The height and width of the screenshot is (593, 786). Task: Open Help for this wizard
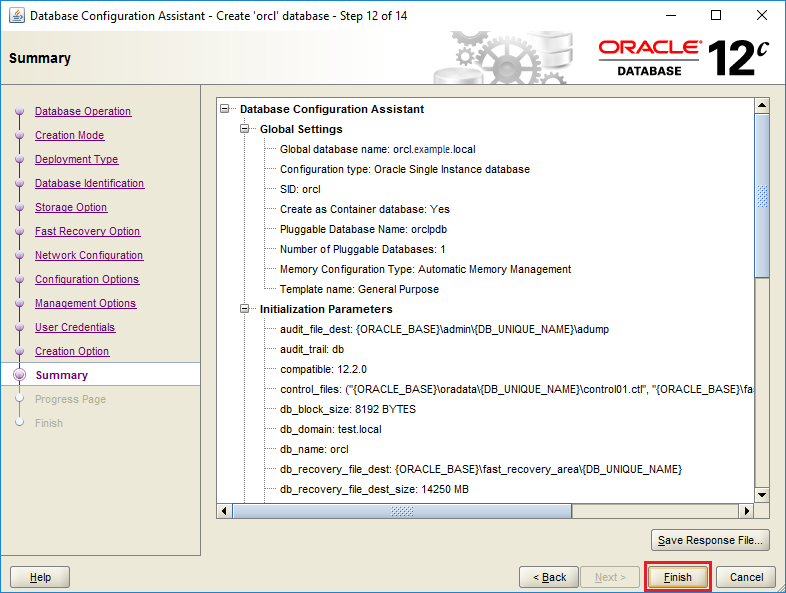click(40, 577)
